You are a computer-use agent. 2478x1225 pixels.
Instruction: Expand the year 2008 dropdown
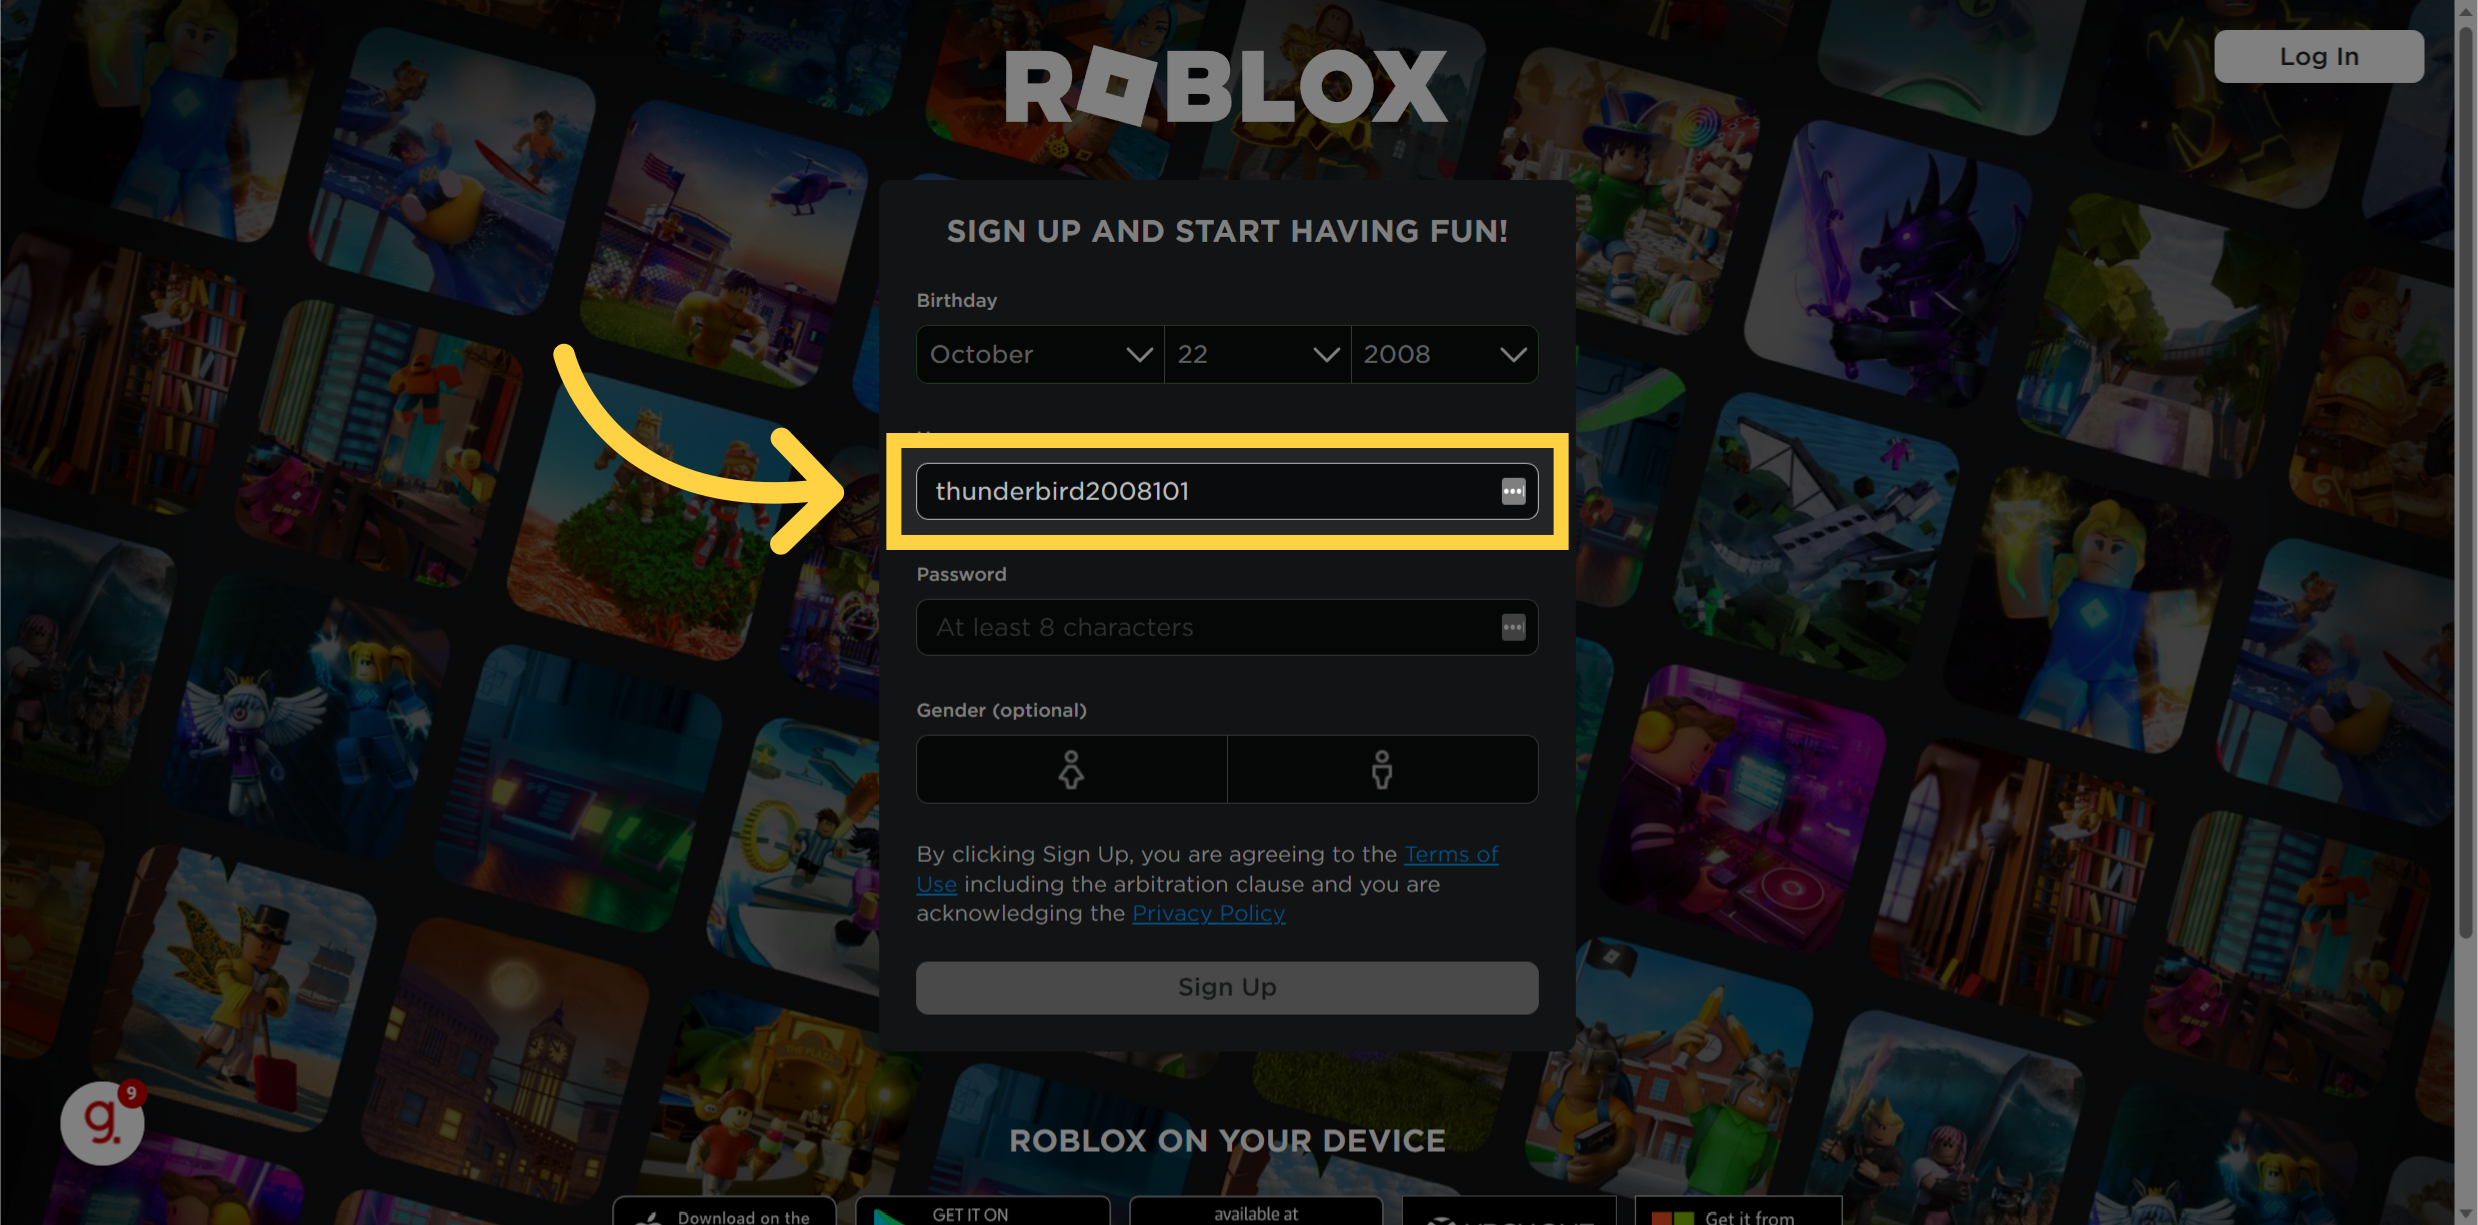[1443, 352]
